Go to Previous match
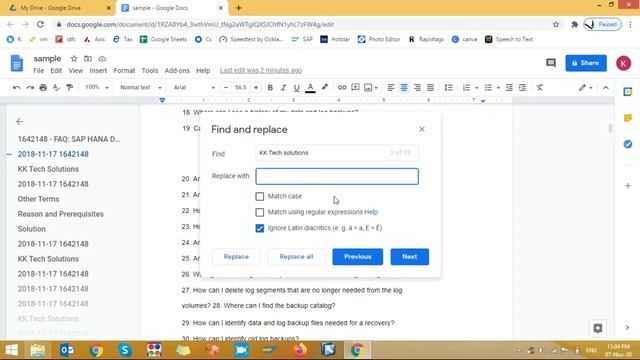The height and width of the screenshot is (360, 640). pos(358,257)
